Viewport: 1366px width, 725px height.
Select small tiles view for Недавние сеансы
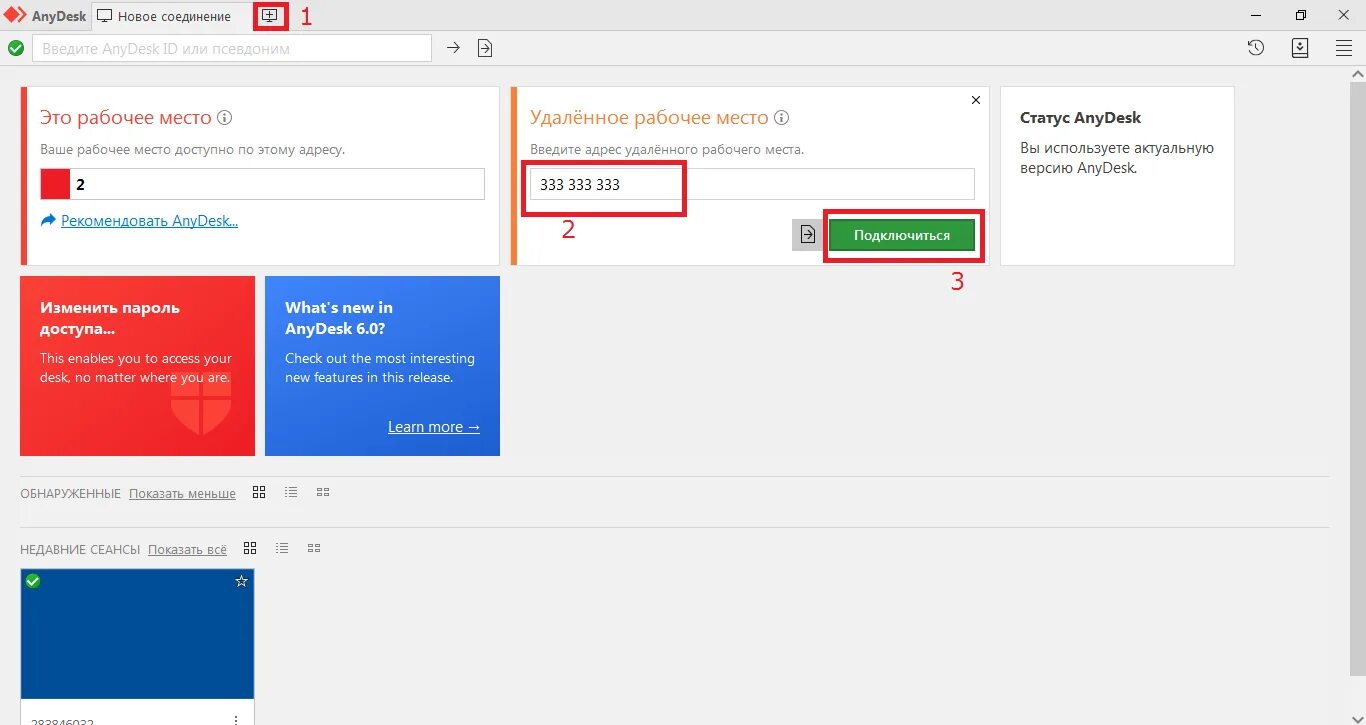(x=314, y=548)
